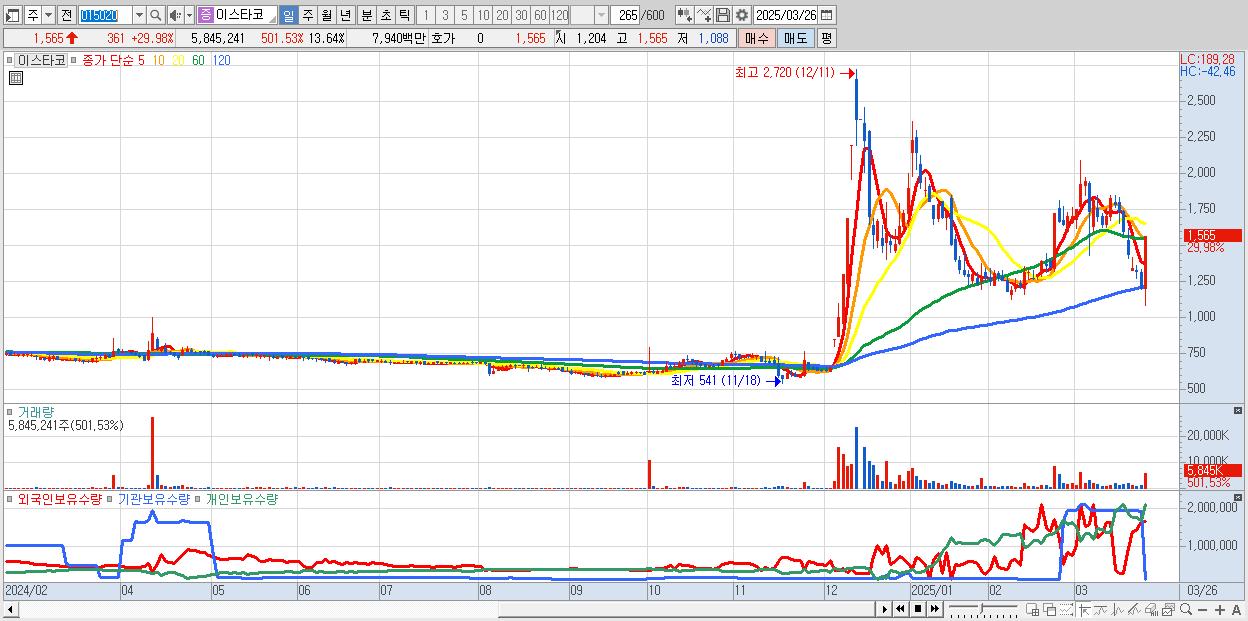Click the overlapping windows icon at bottom

click(1050, 609)
